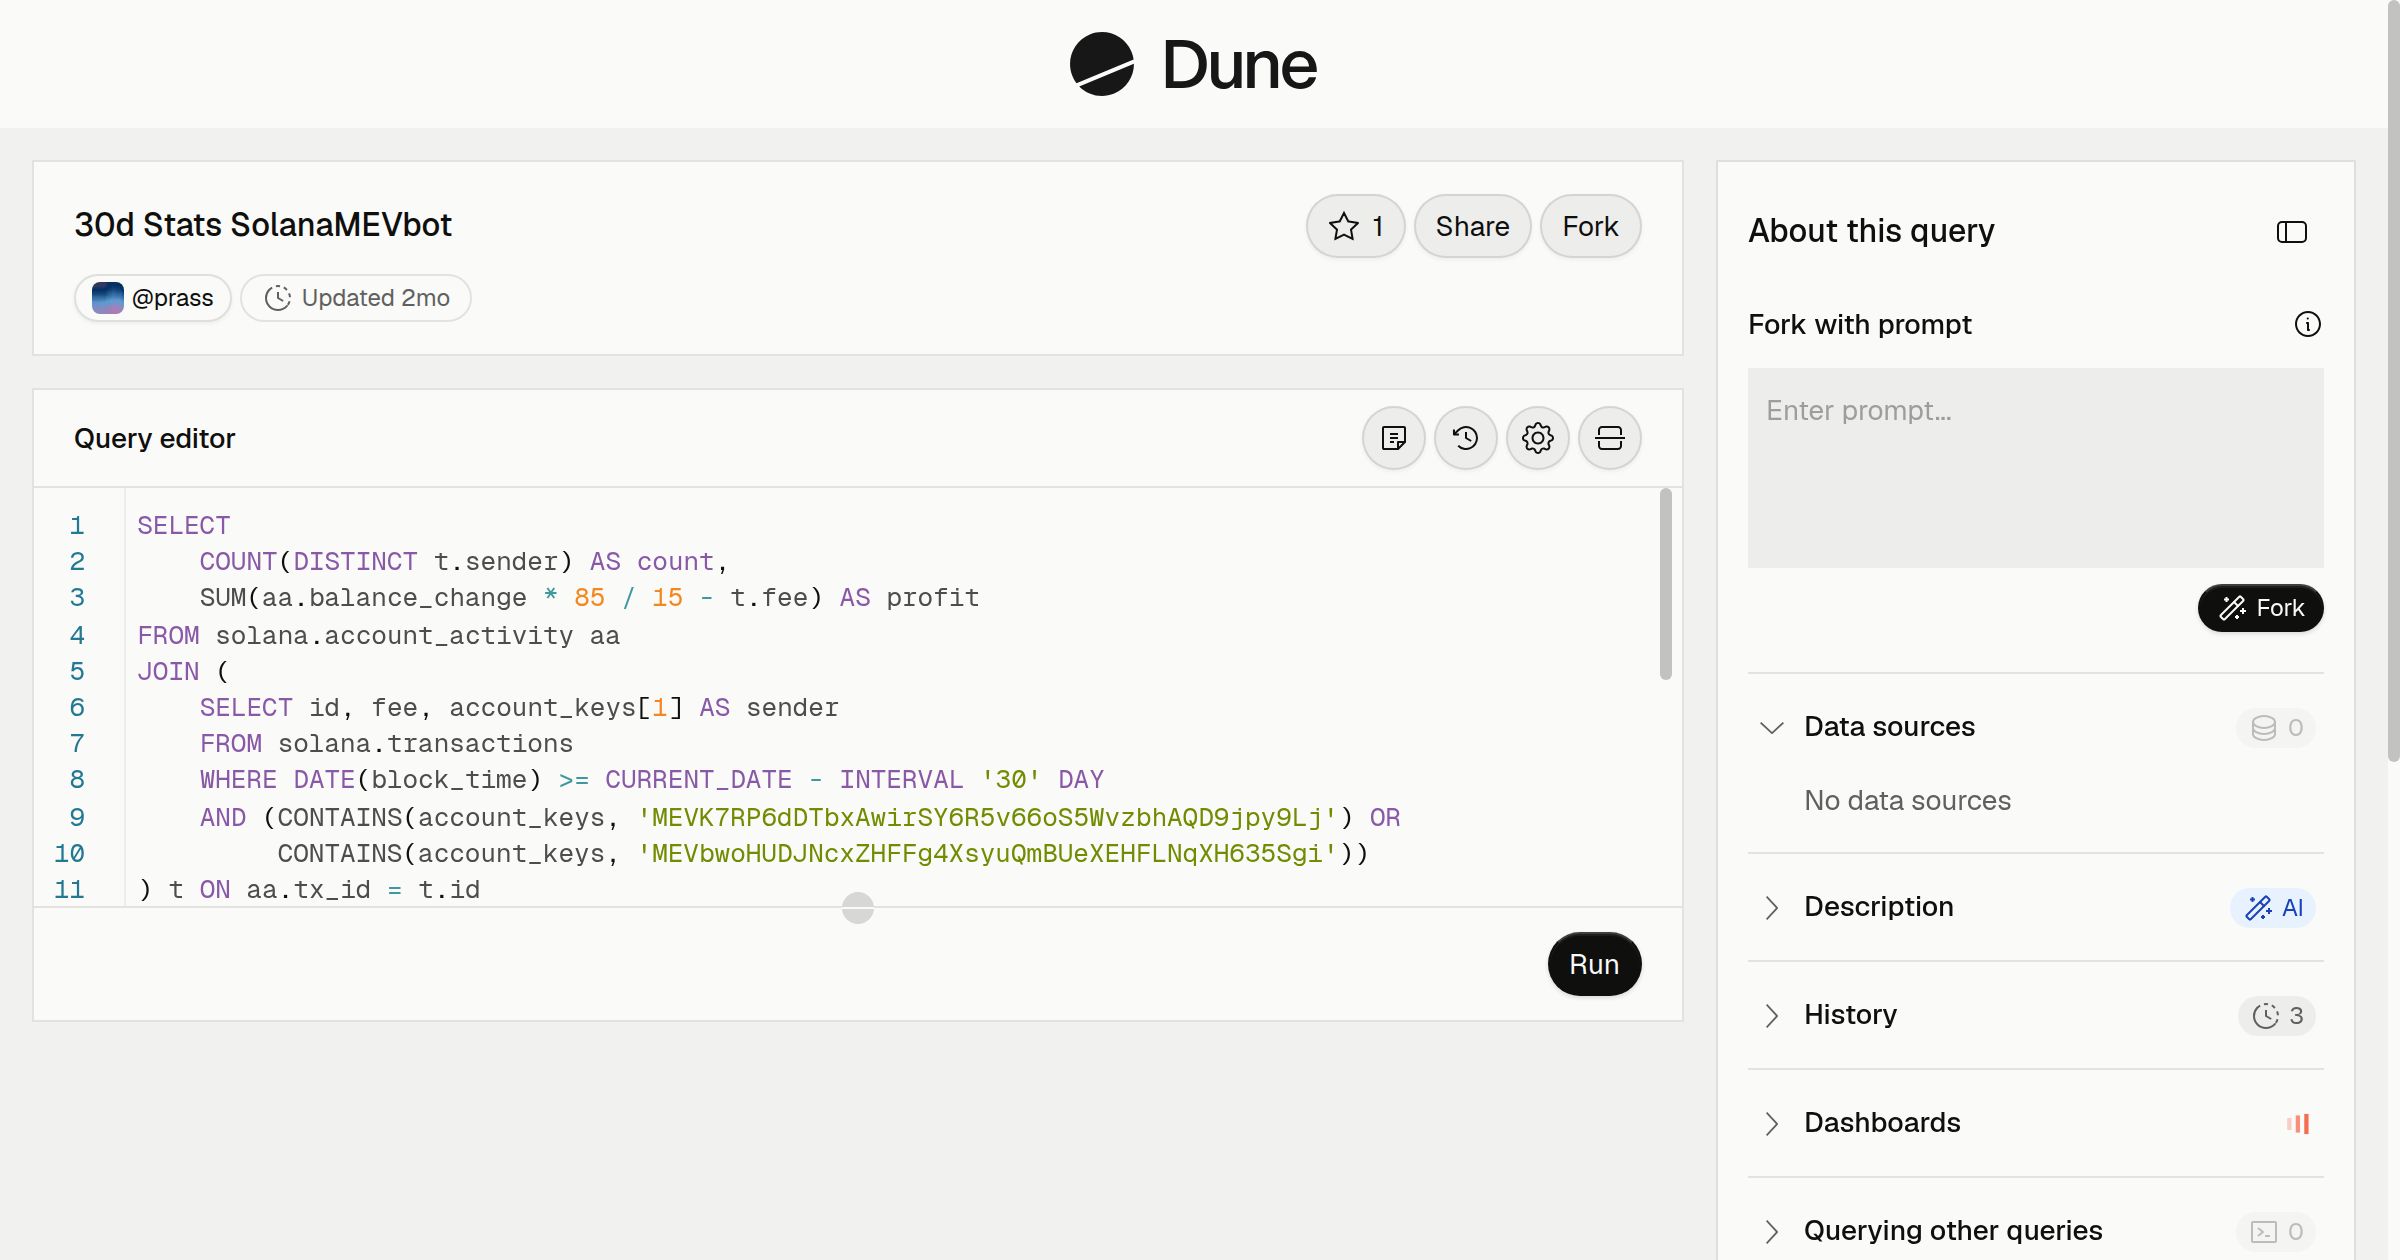
Task: Click the Data sources count badge
Action: click(2276, 727)
